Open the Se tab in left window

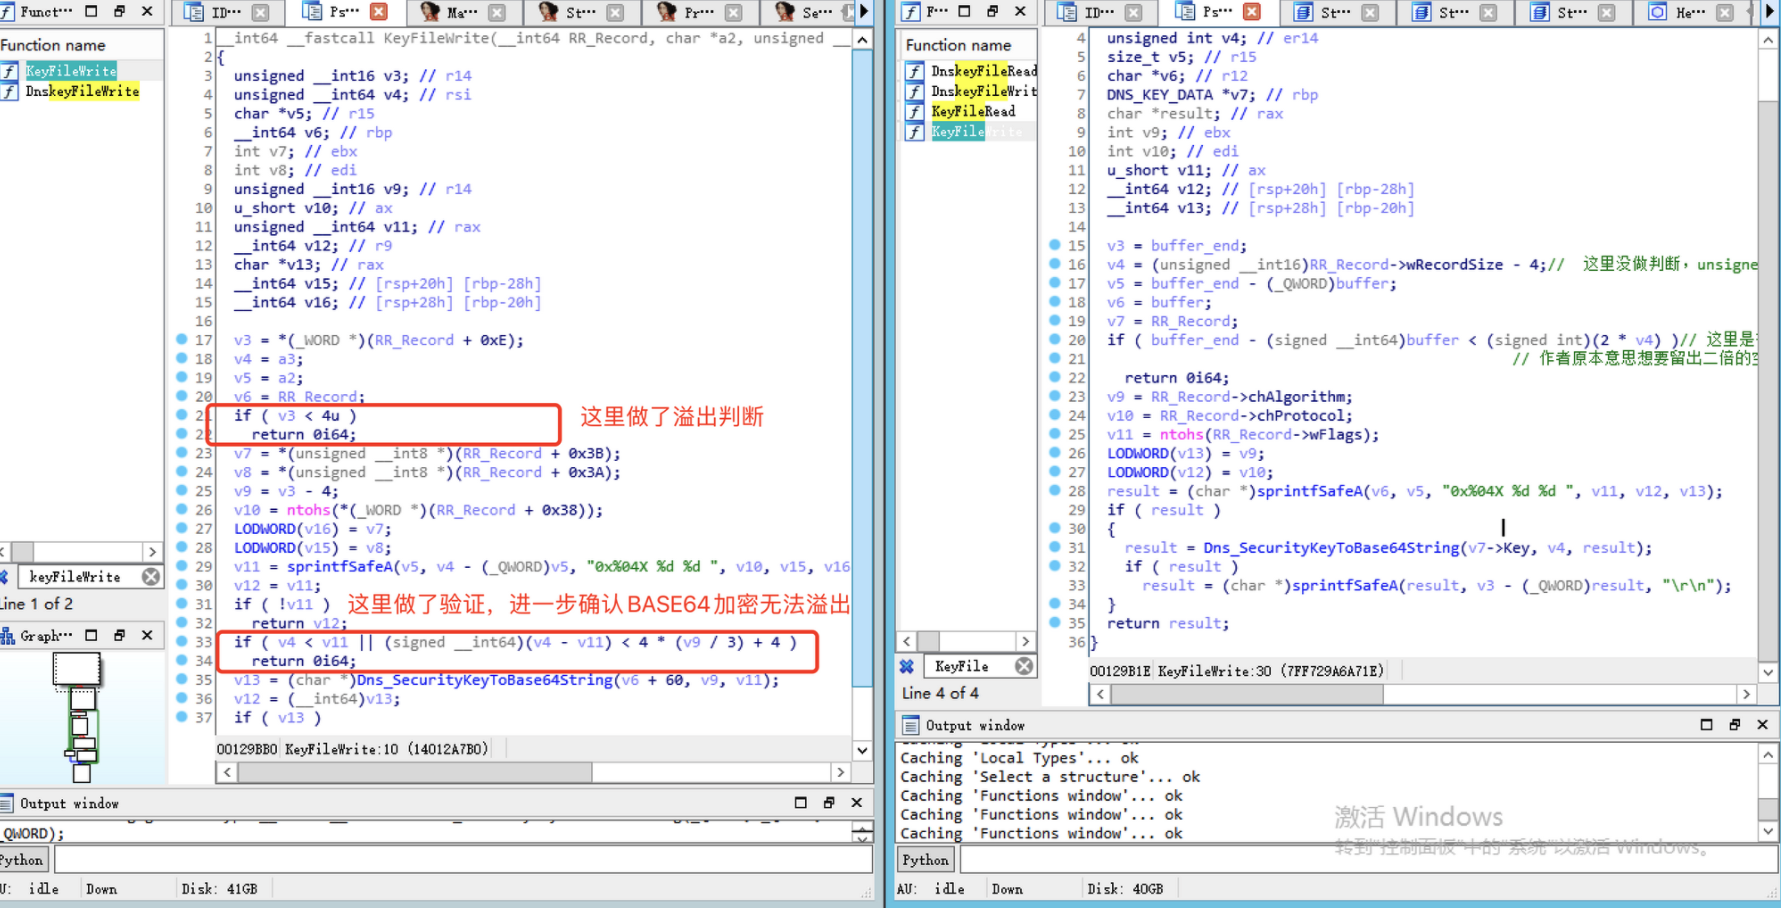(x=807, y=12)
